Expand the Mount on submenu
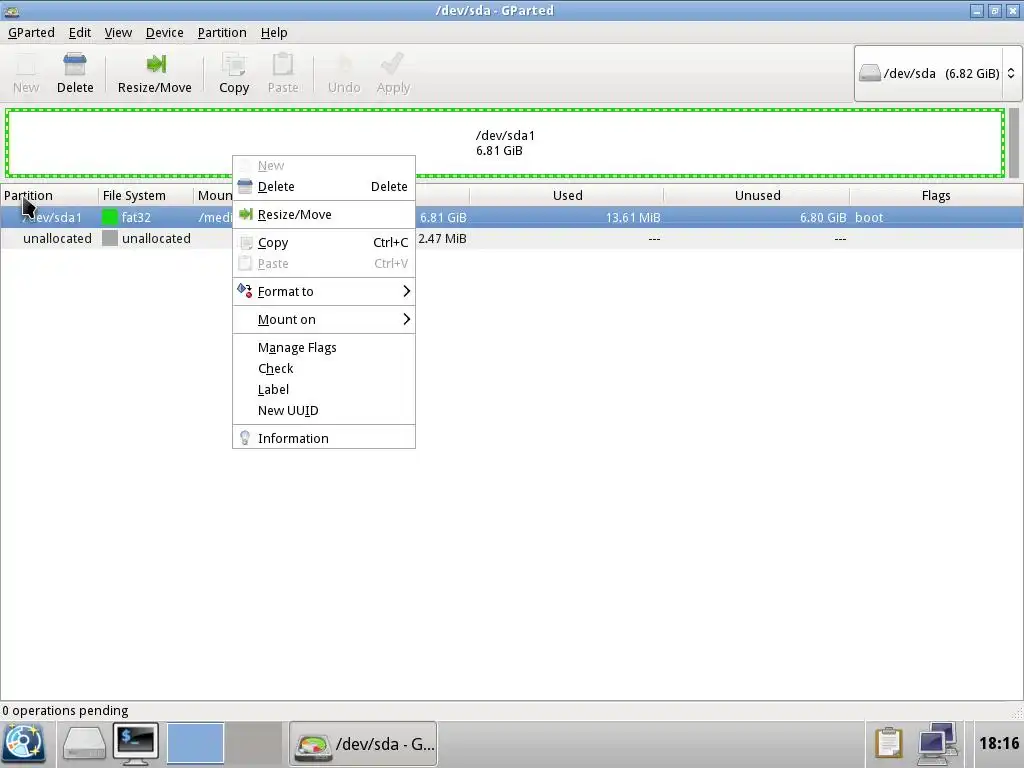Screen dimensions: 1024x768 [x=324, y=320]
